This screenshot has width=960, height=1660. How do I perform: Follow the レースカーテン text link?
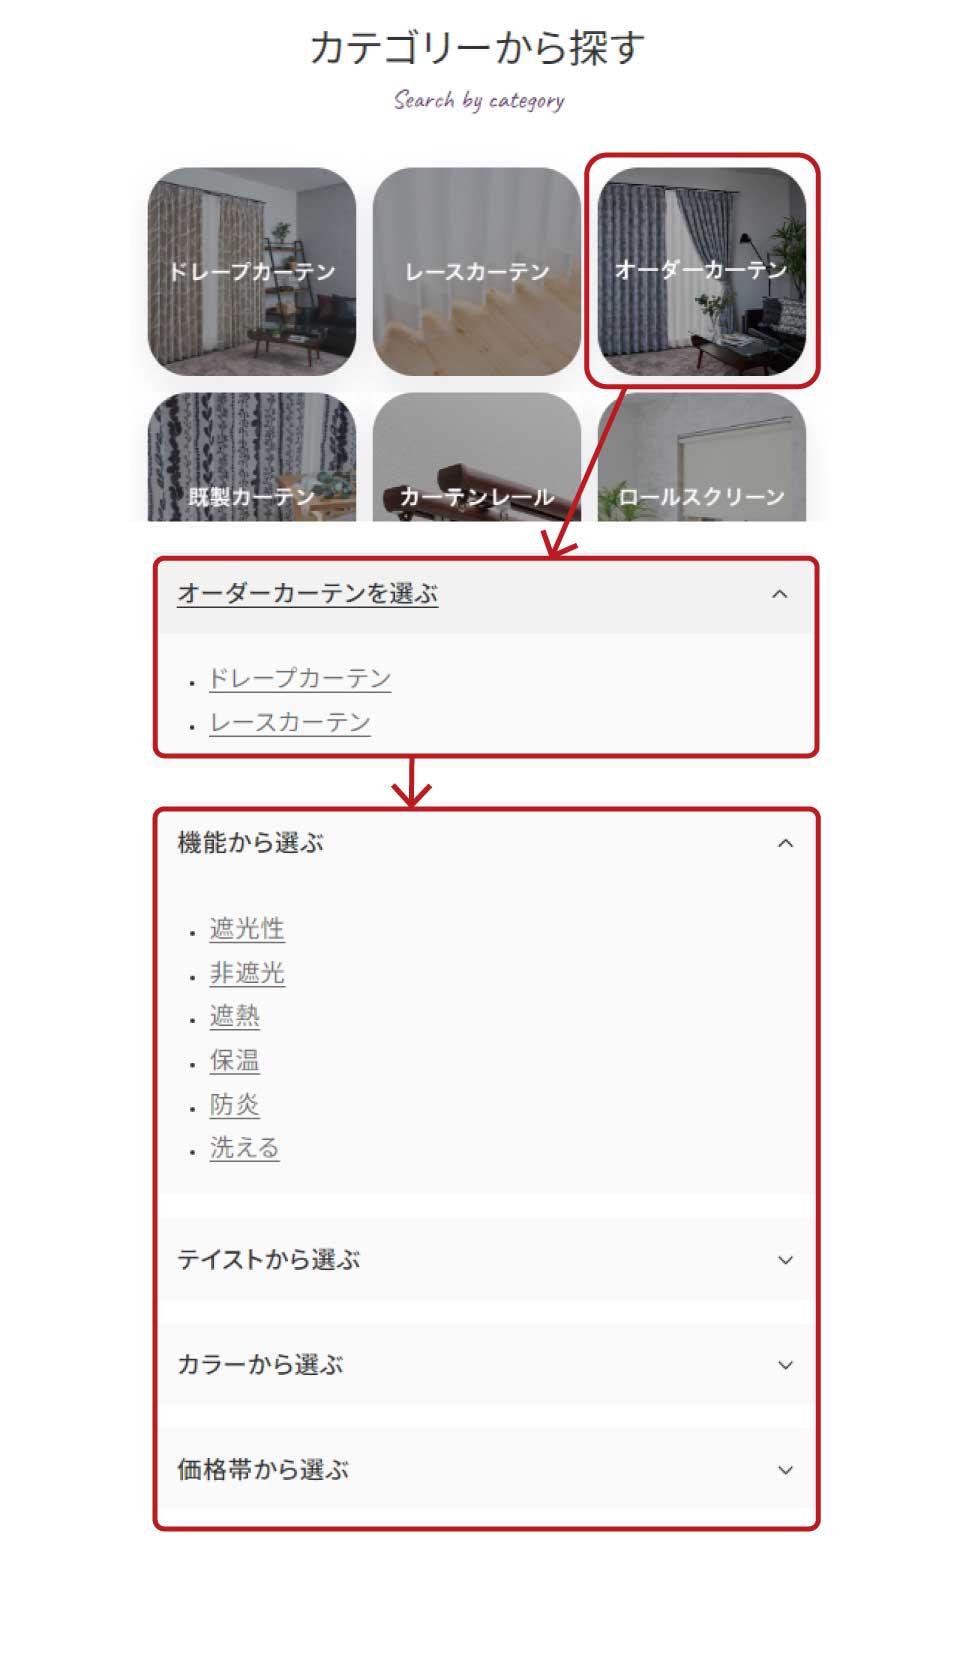click(290, 722)
